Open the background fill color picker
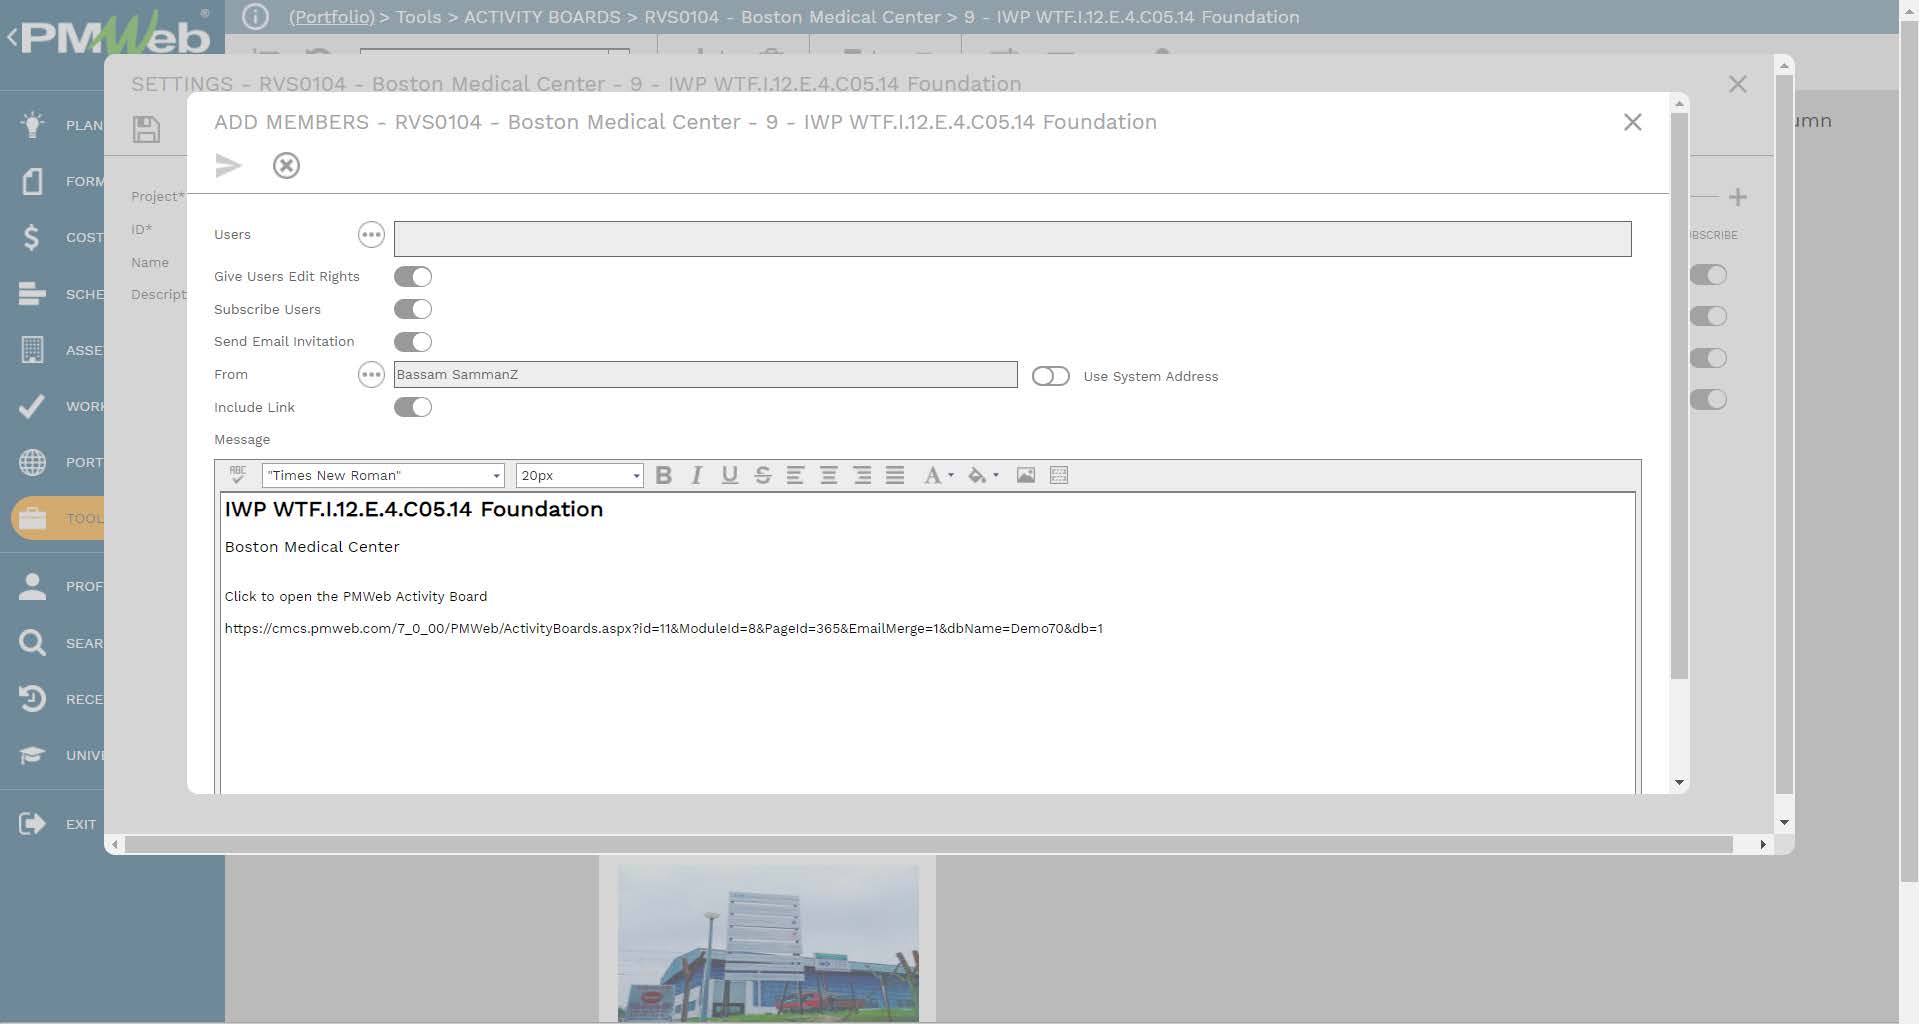This screenshot has width=1919, height=1024. tap(977, 475)
